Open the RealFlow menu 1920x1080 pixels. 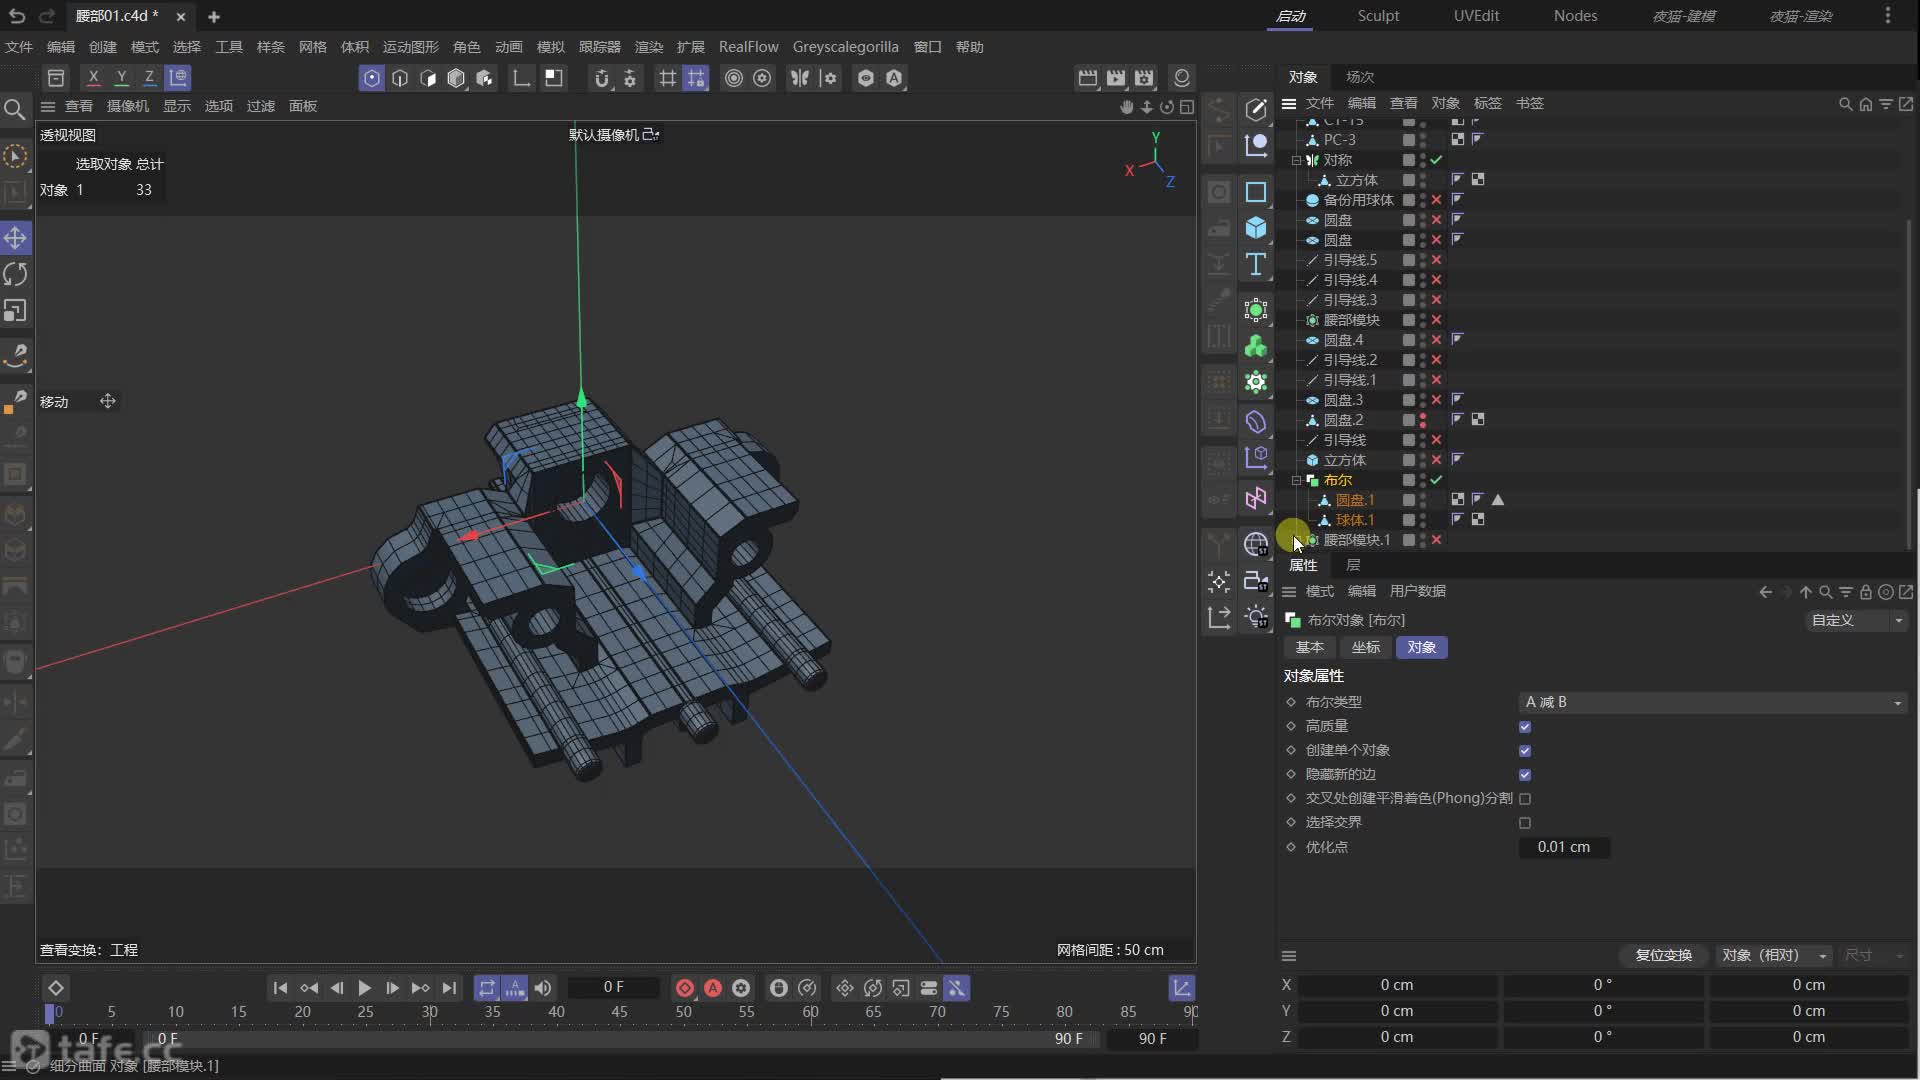(x=748, y=47)
